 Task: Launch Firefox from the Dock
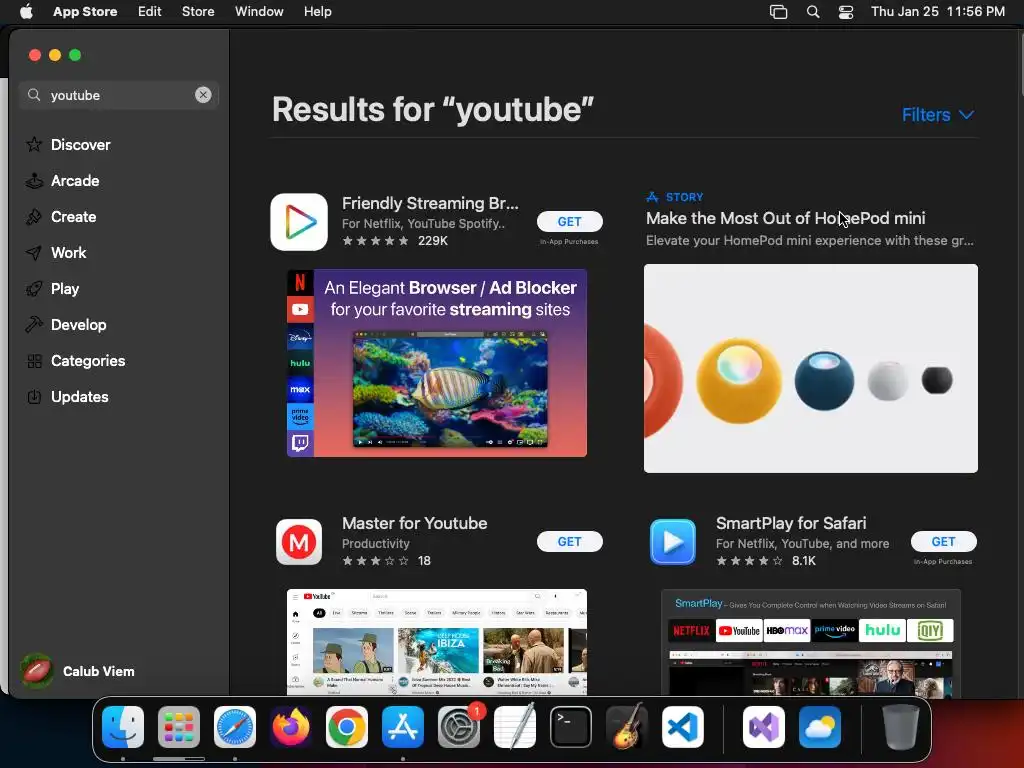point(291,727)
